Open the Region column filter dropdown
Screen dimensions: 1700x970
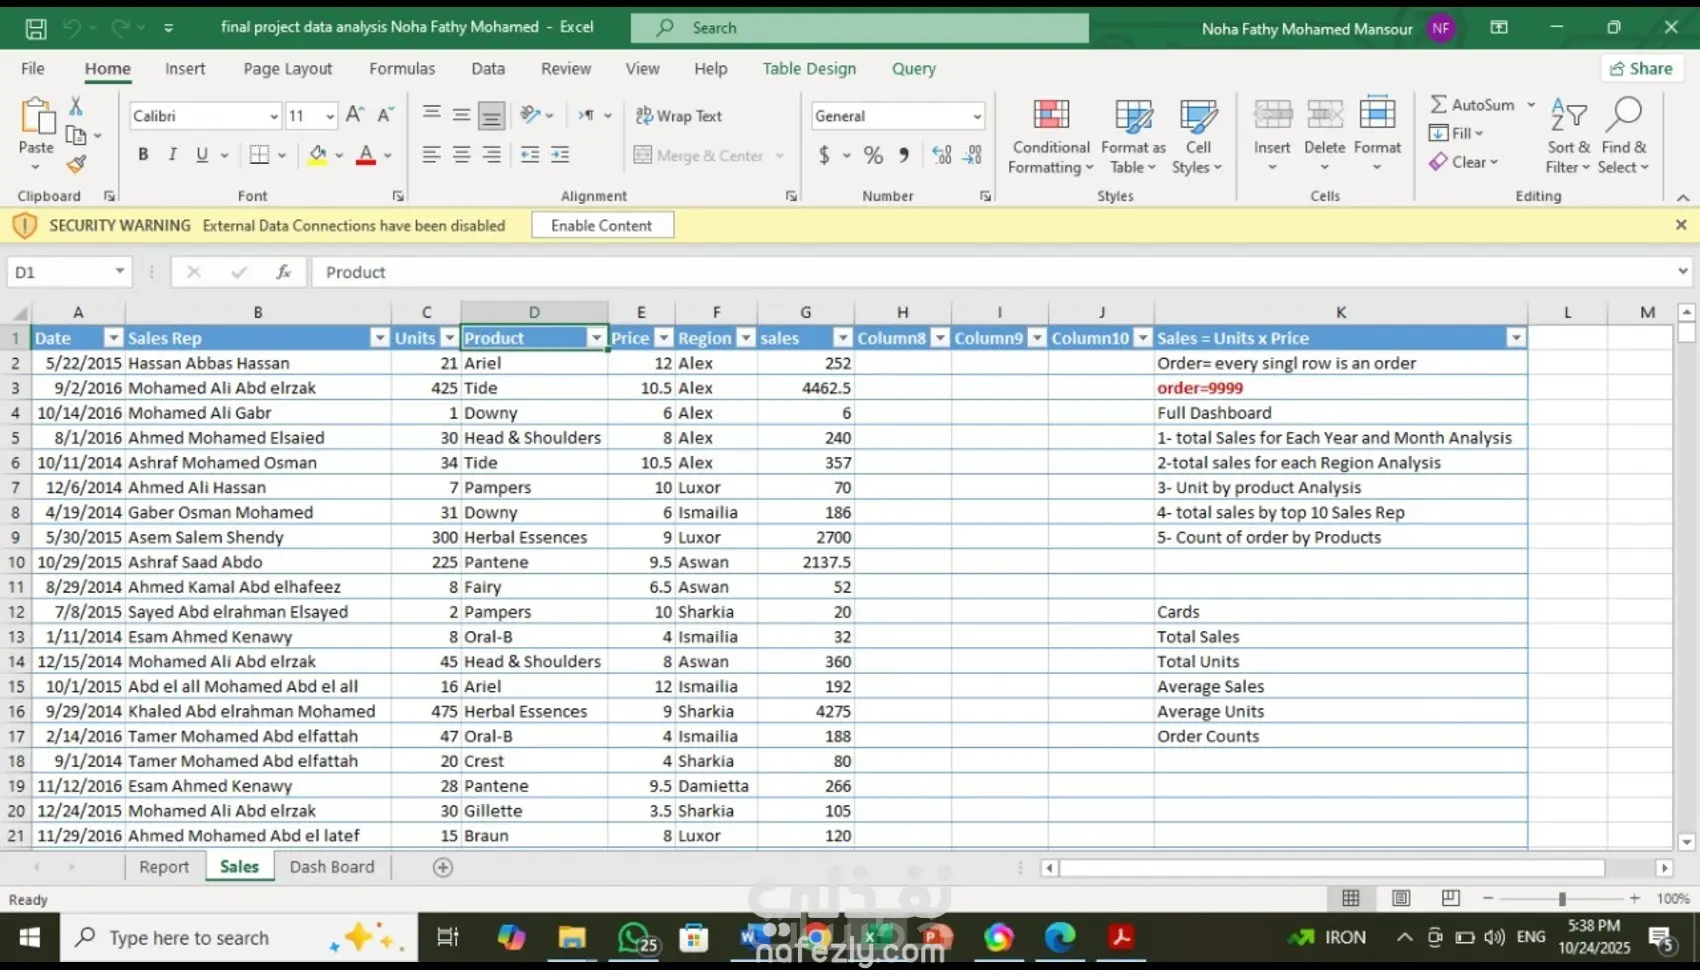[746, 338]
